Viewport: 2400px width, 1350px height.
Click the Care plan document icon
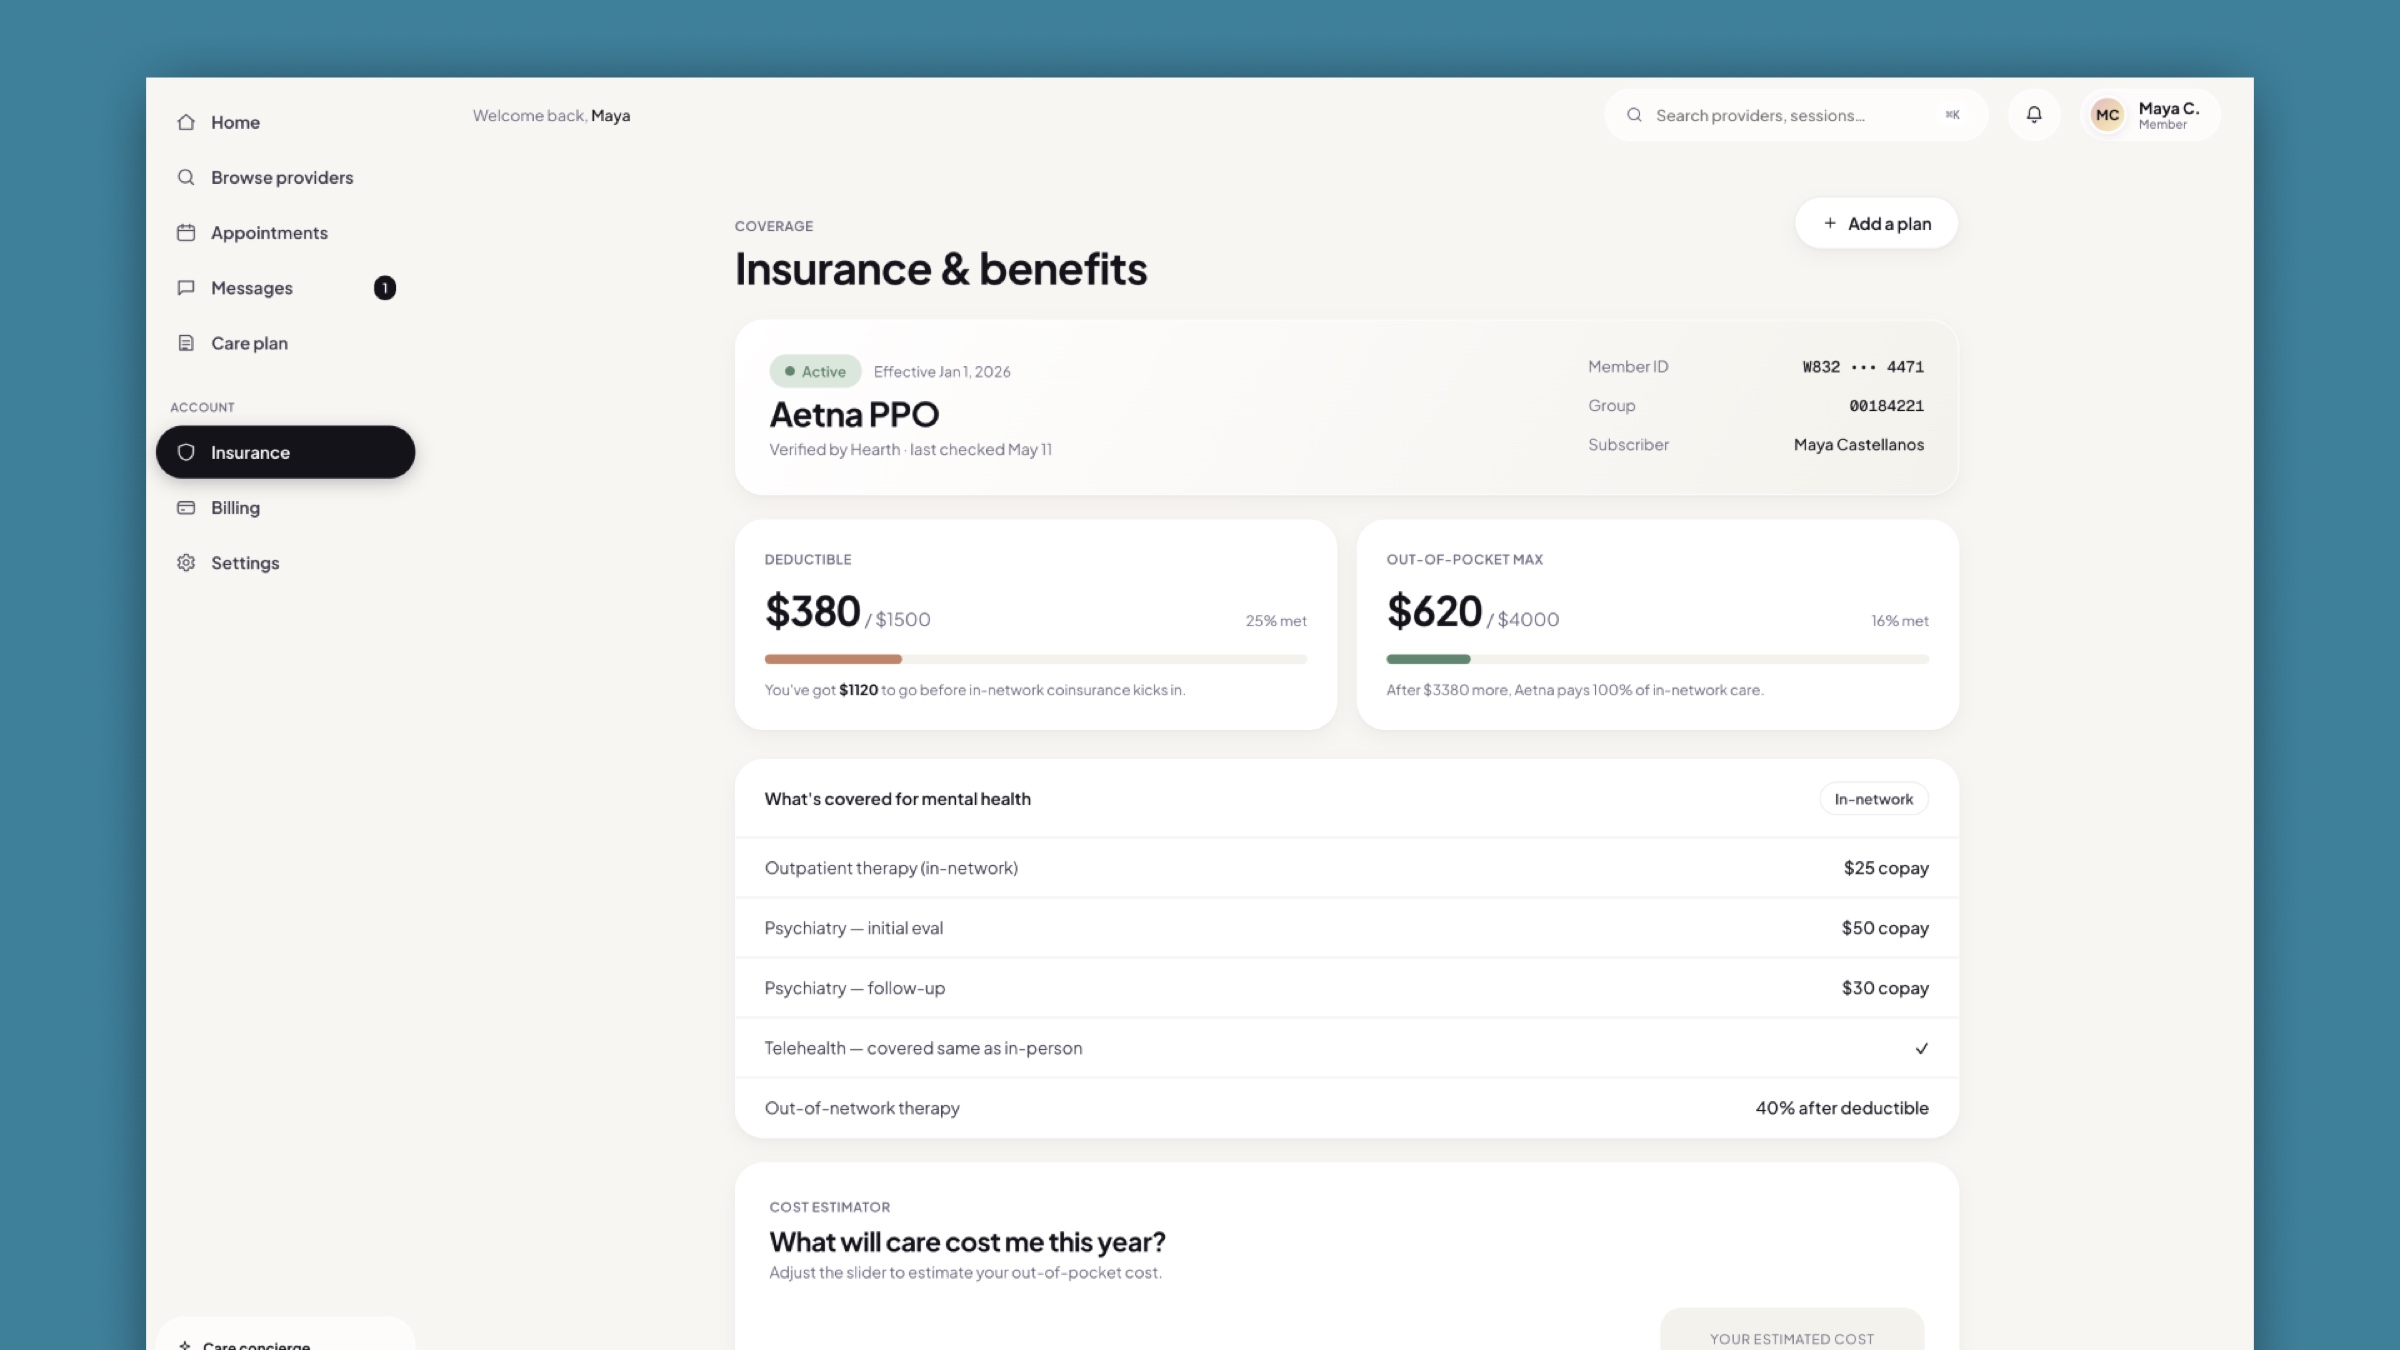(186, 343)
